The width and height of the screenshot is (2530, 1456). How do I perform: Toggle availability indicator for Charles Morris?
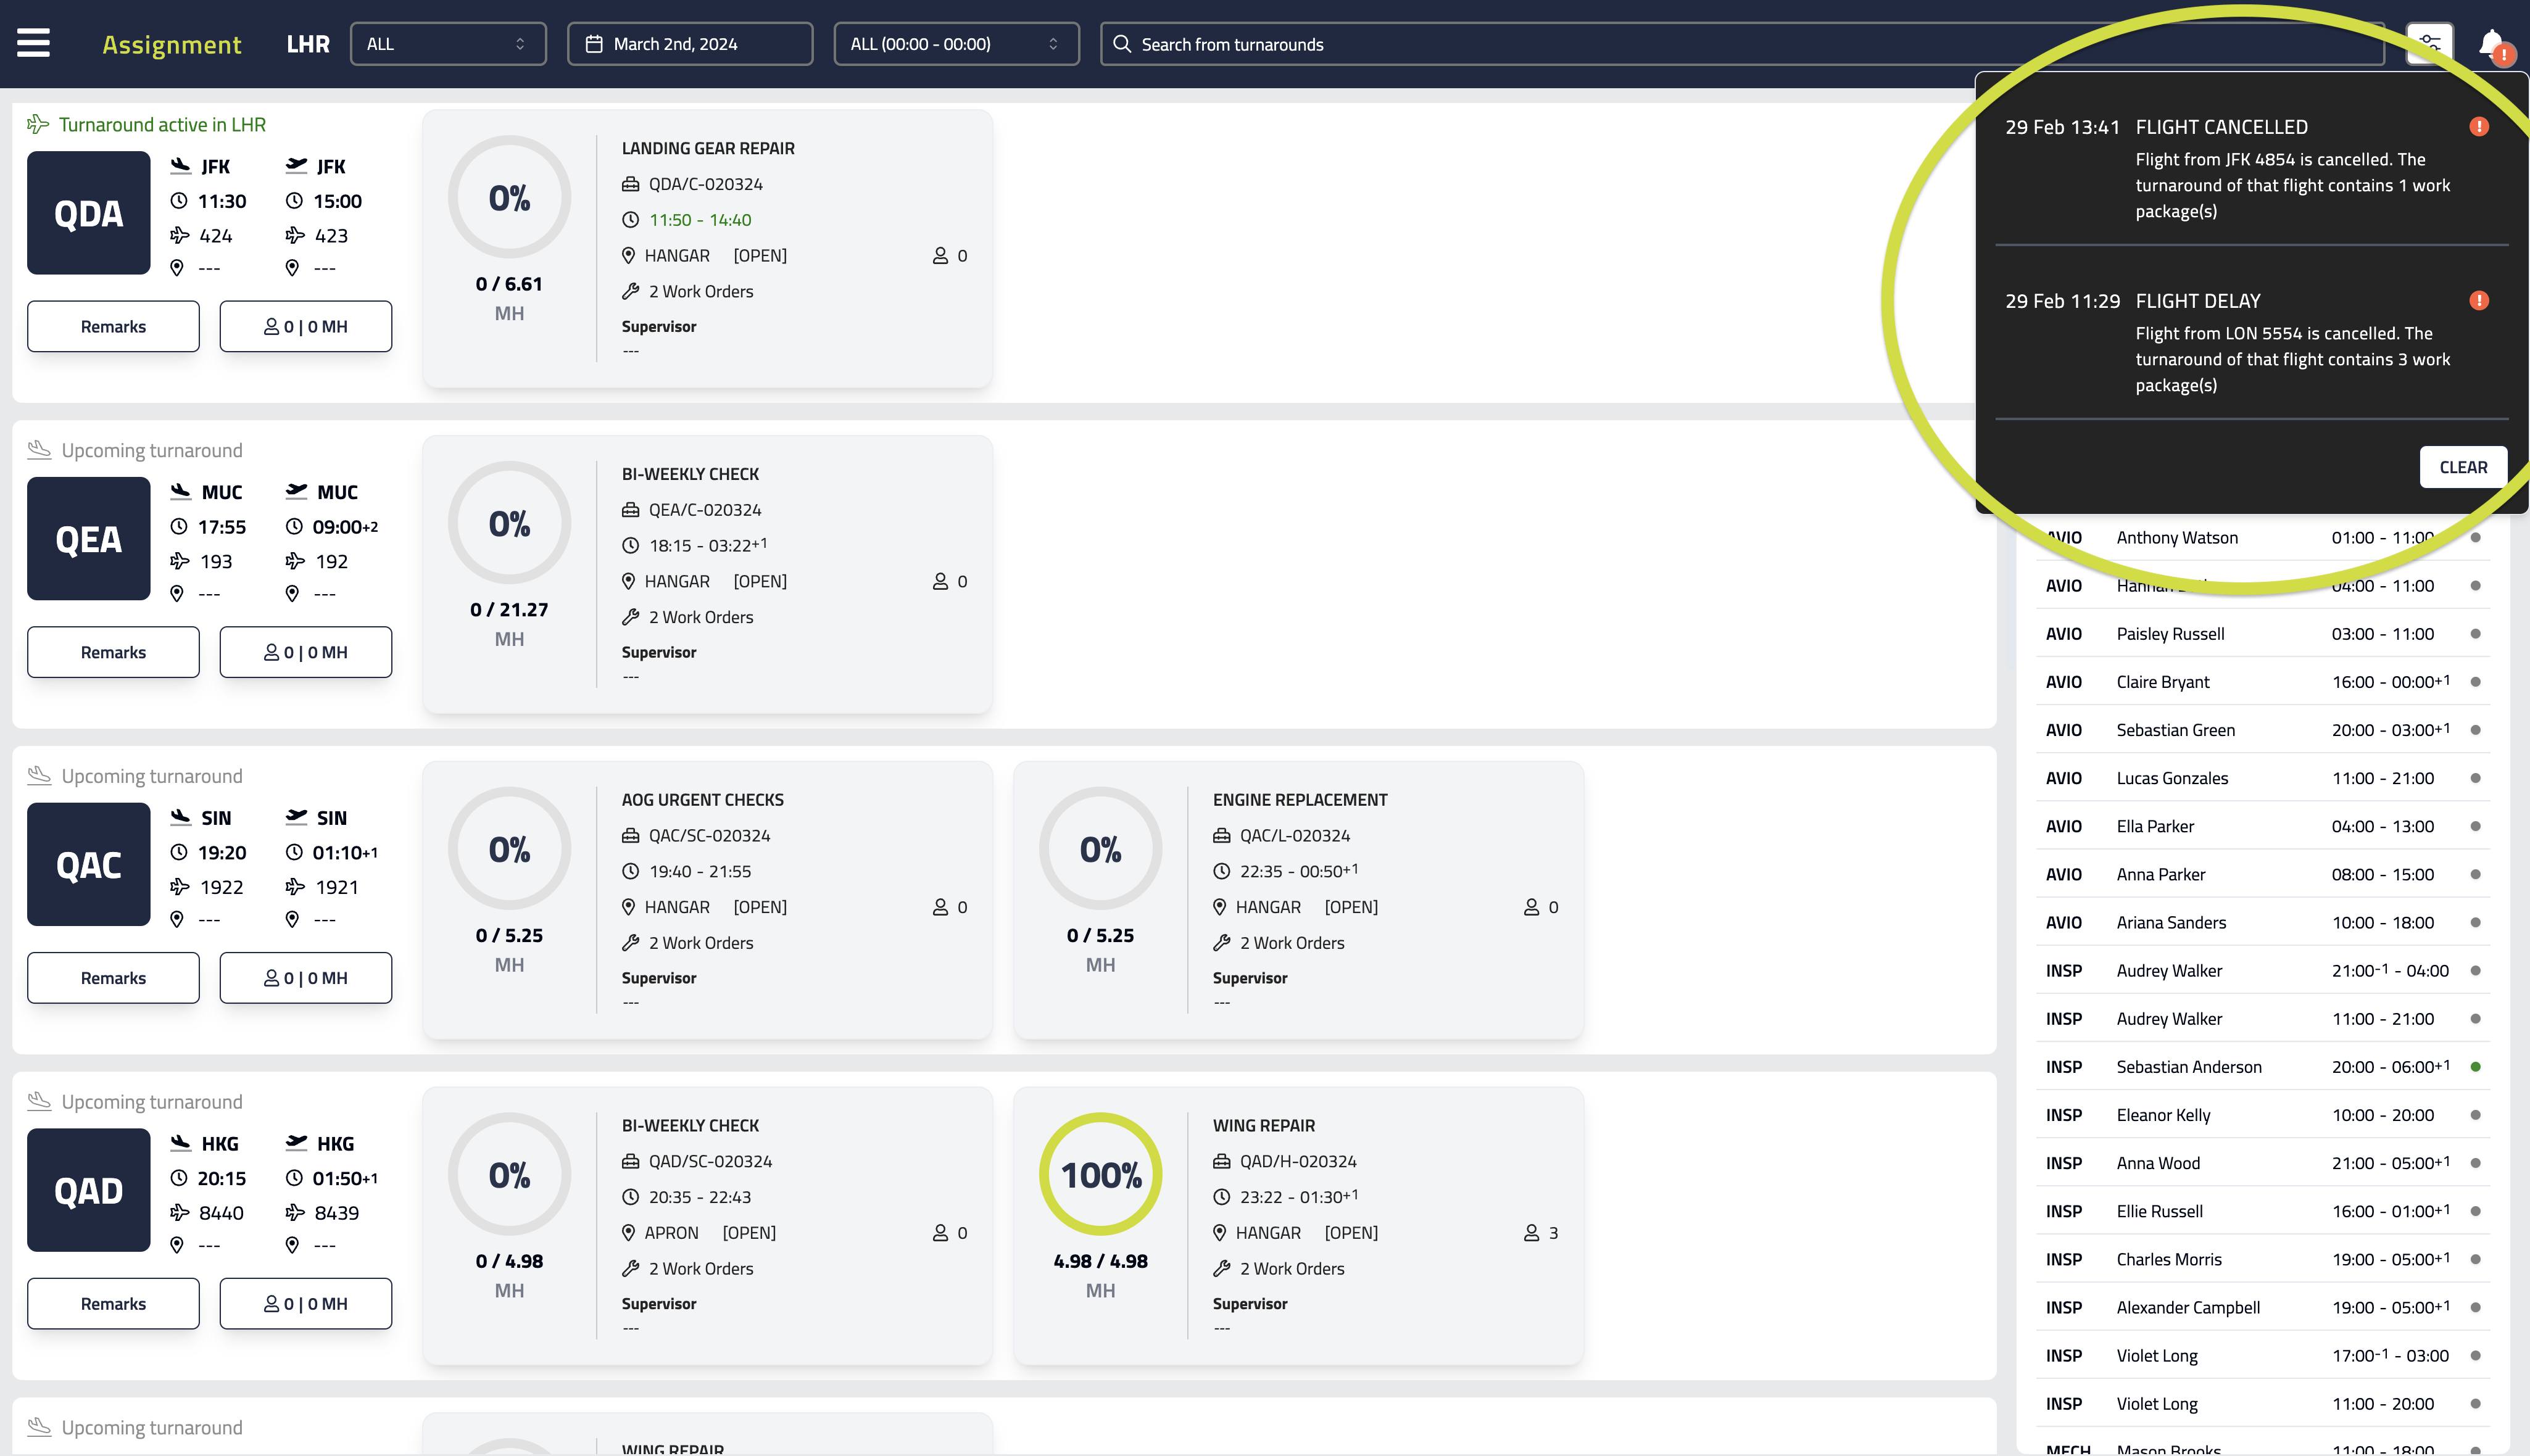(2476, 1259)
